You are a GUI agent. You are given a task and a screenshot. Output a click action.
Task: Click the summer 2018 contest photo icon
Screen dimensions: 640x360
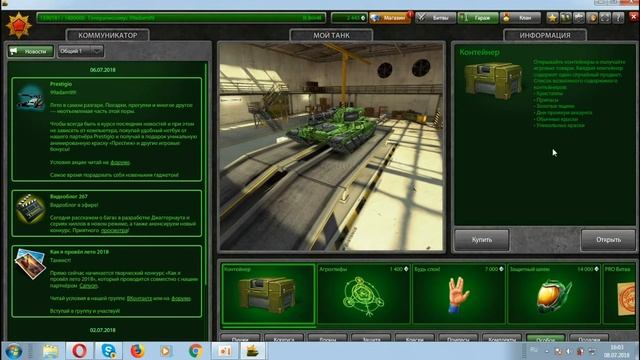click(30, 263)
